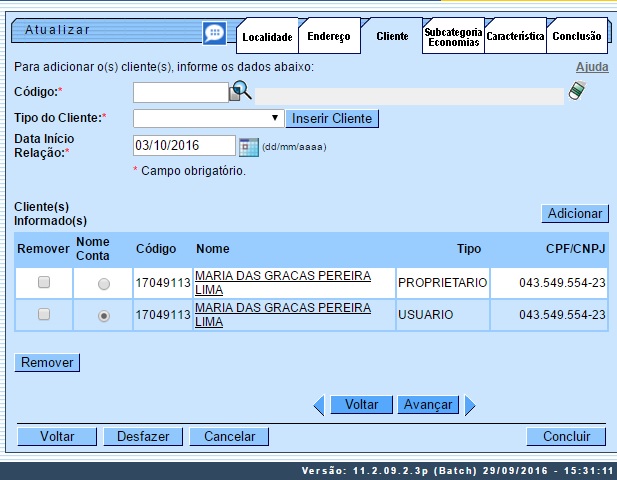
Task: Click the magnifier search icon next to Código
Action: point(241,92)
